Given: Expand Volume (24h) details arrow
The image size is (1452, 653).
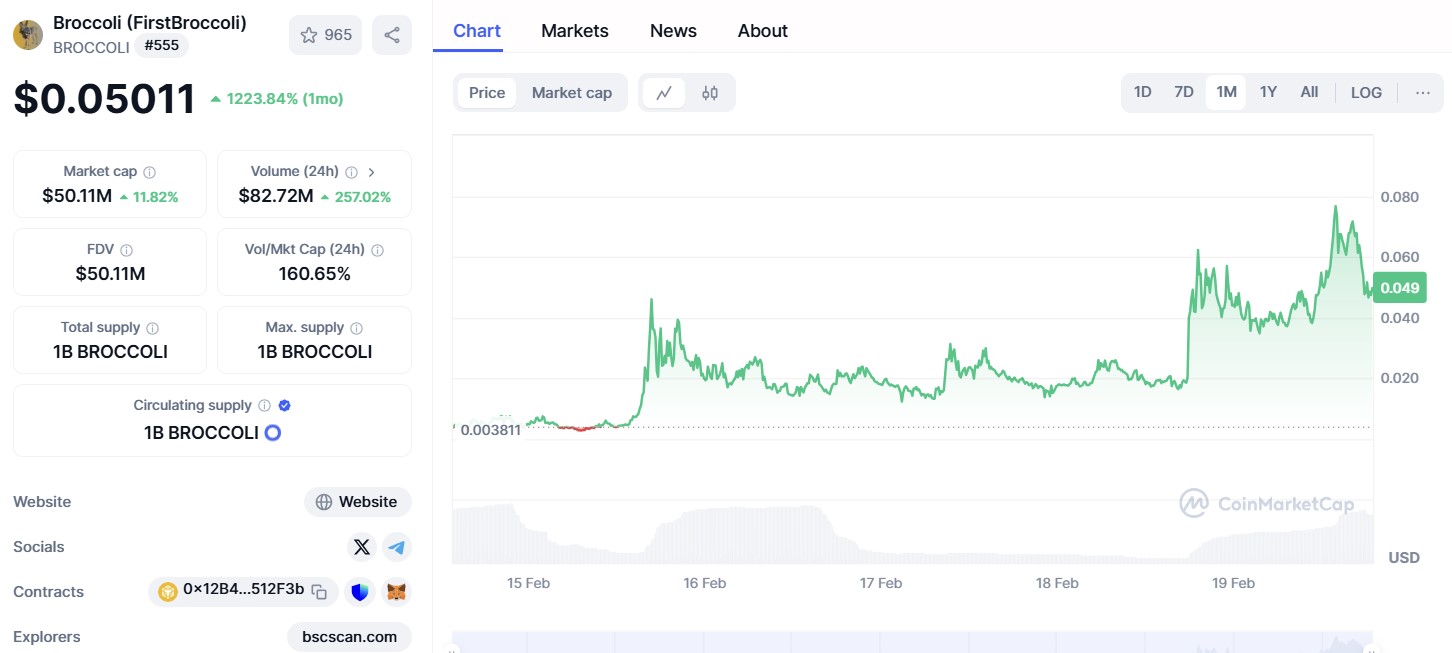Looking at the screenshot, I should [371, 172].
